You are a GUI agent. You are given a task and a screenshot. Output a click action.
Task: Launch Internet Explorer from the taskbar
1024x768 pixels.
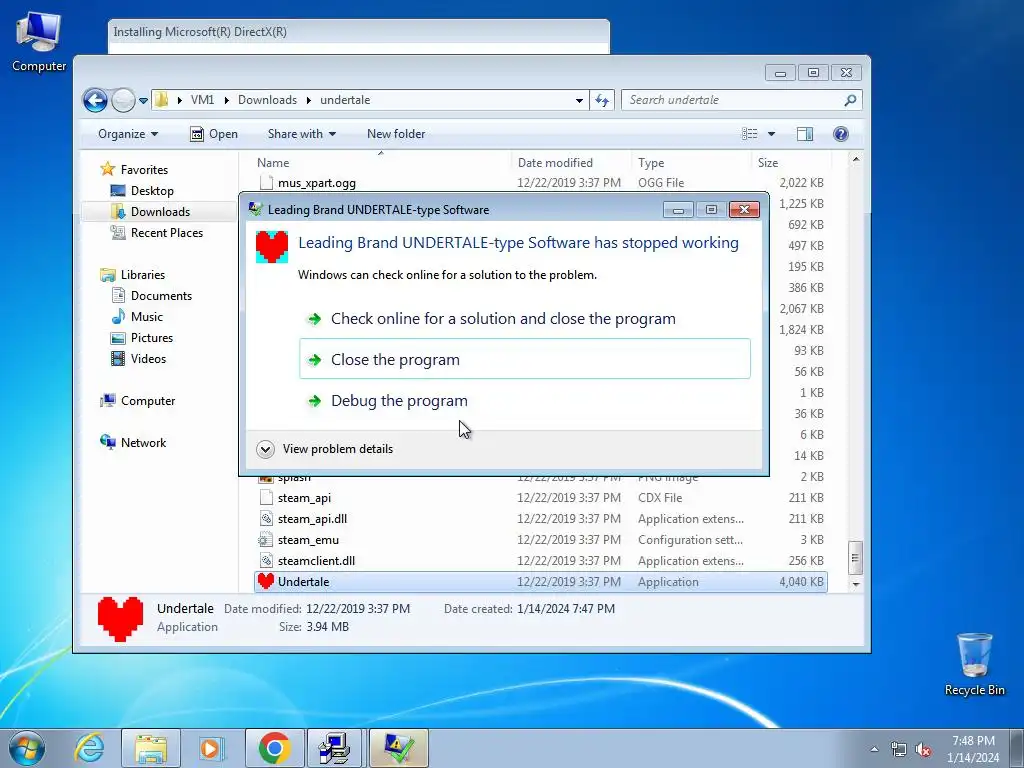[x=89, y=748]
